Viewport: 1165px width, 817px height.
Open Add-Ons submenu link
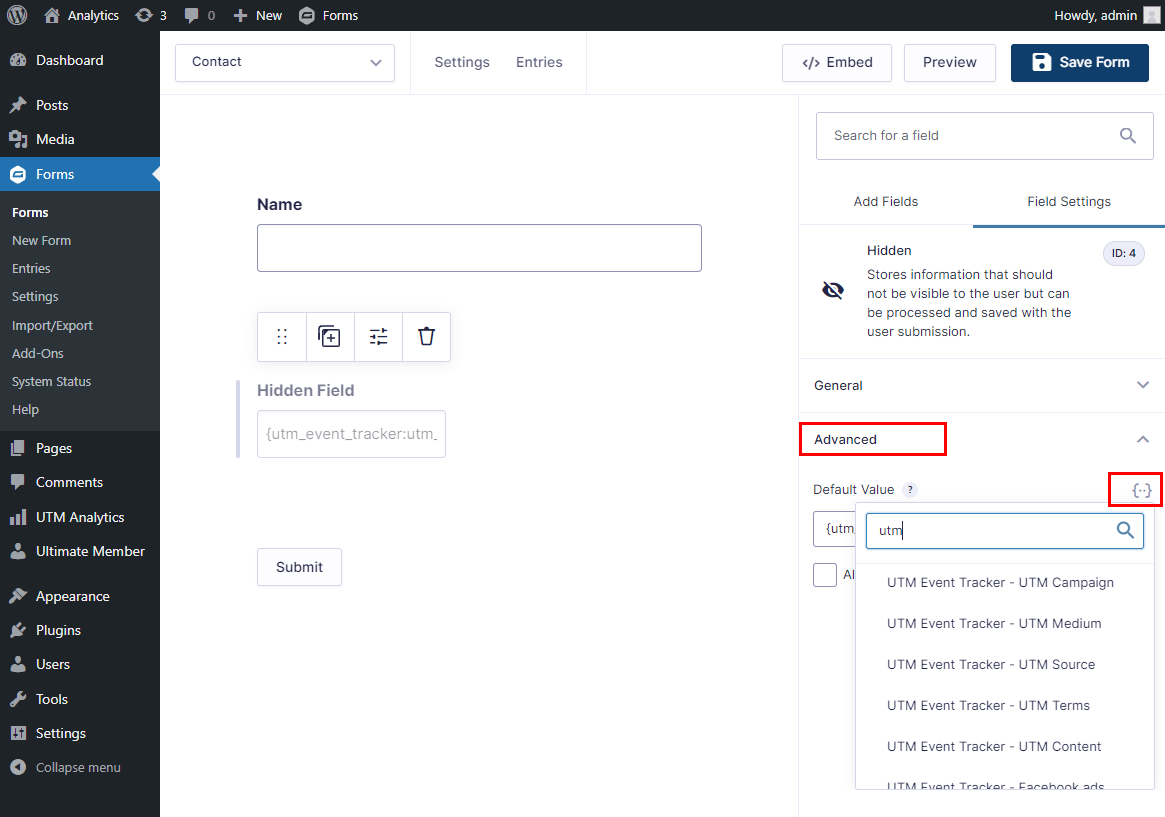[38, 354]
